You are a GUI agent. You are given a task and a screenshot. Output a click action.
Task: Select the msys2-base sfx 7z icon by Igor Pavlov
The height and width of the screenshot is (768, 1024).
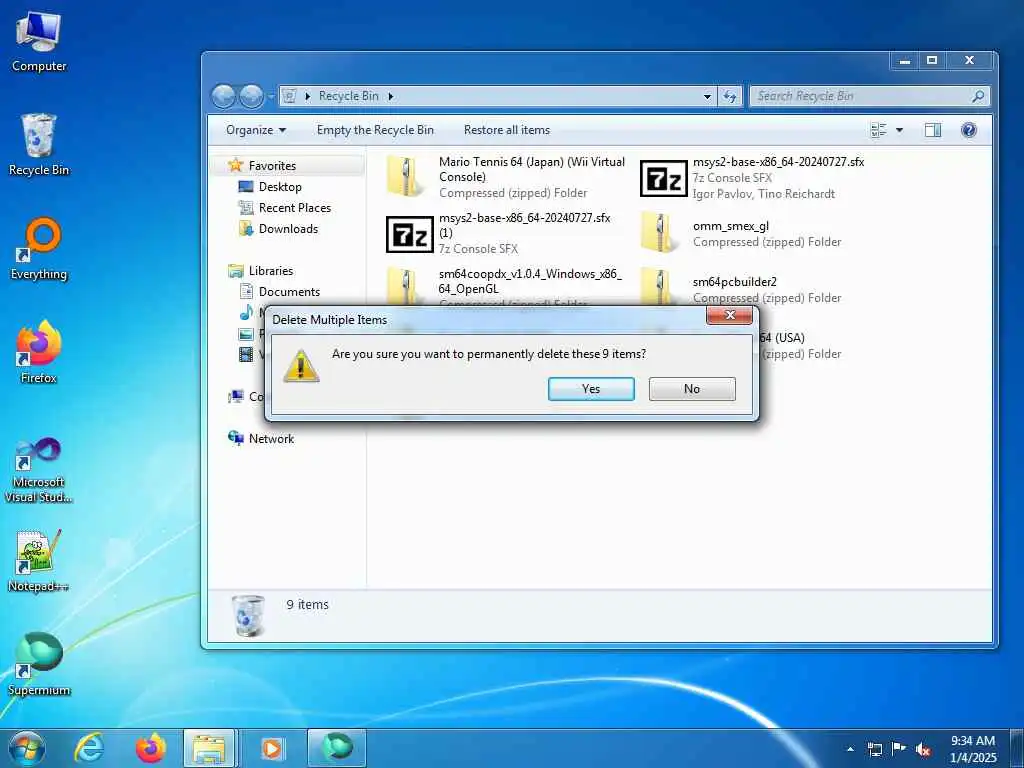(x=664, y=178)
